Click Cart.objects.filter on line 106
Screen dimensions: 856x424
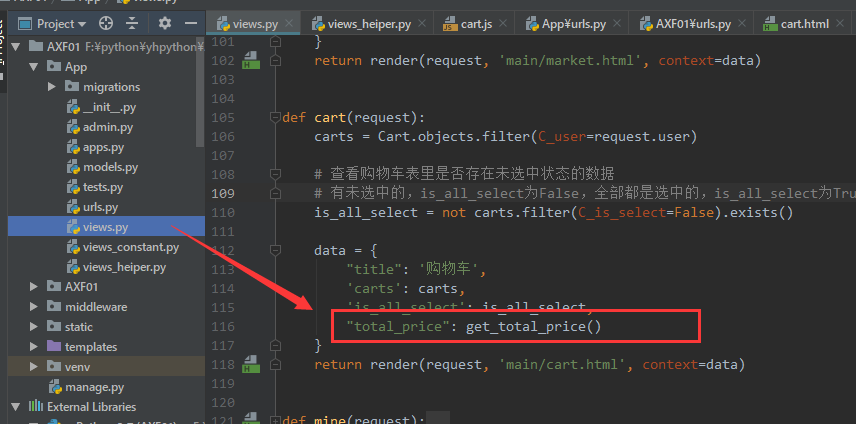pyautogui.click(x=454, y=136)
